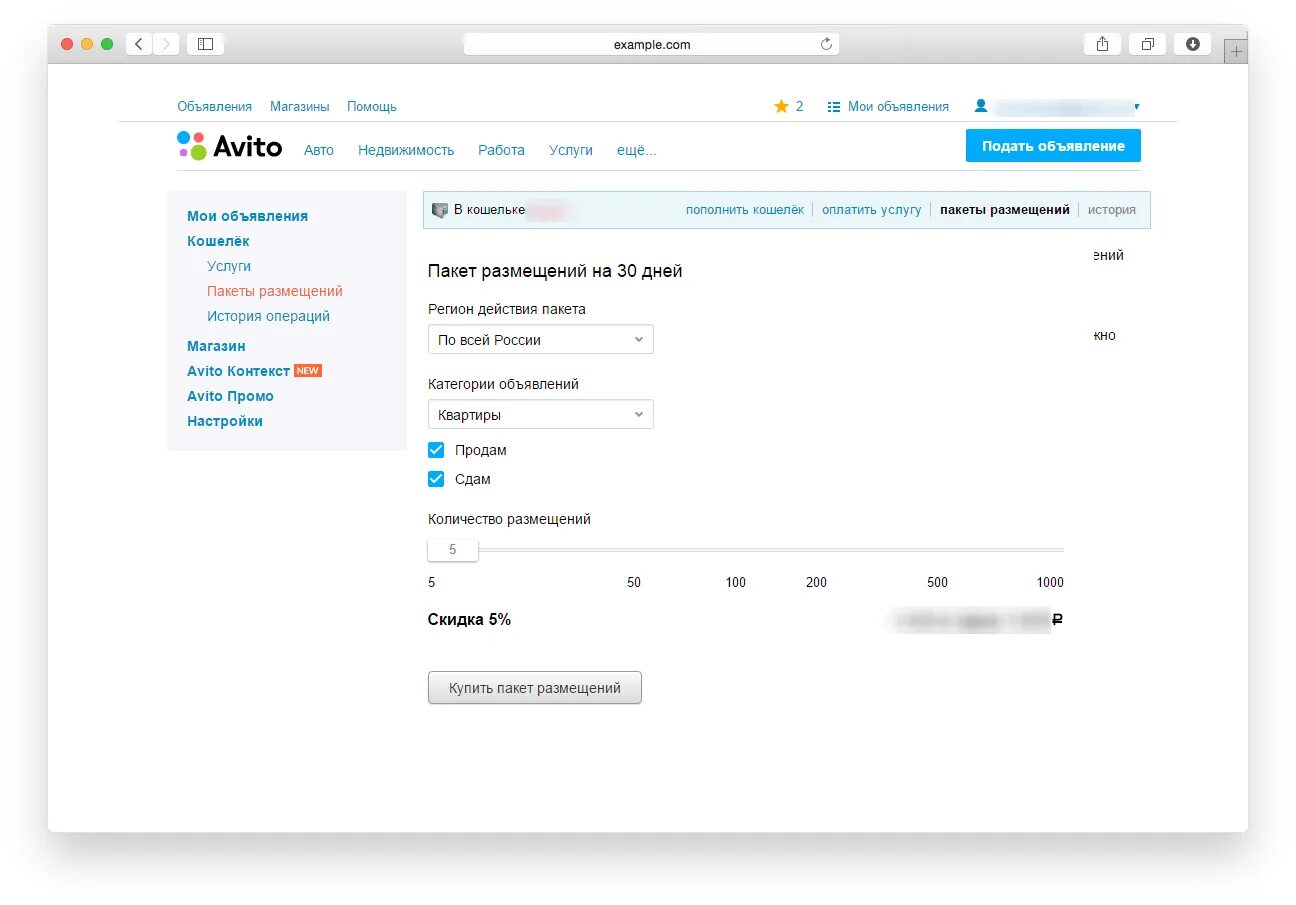The width and height of the screenshot is (1296, 905).
Task: Click the slider handle showing 5
Action: [x=453, y=549]
